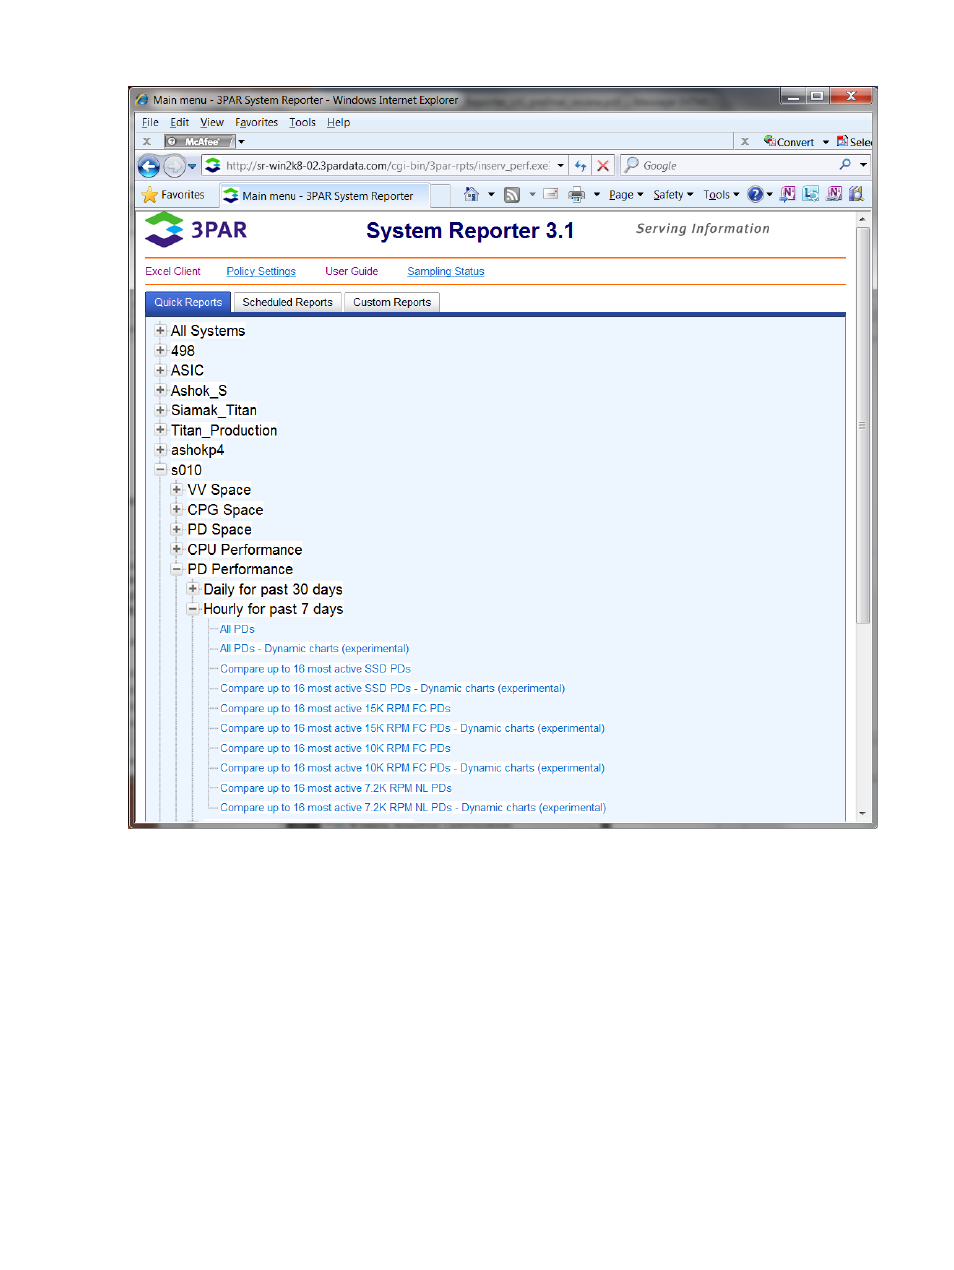Expand the Siamak_Titan tree node
Image resolution: width=954 pixels, height=1270 pixels.
coord(160,410)
